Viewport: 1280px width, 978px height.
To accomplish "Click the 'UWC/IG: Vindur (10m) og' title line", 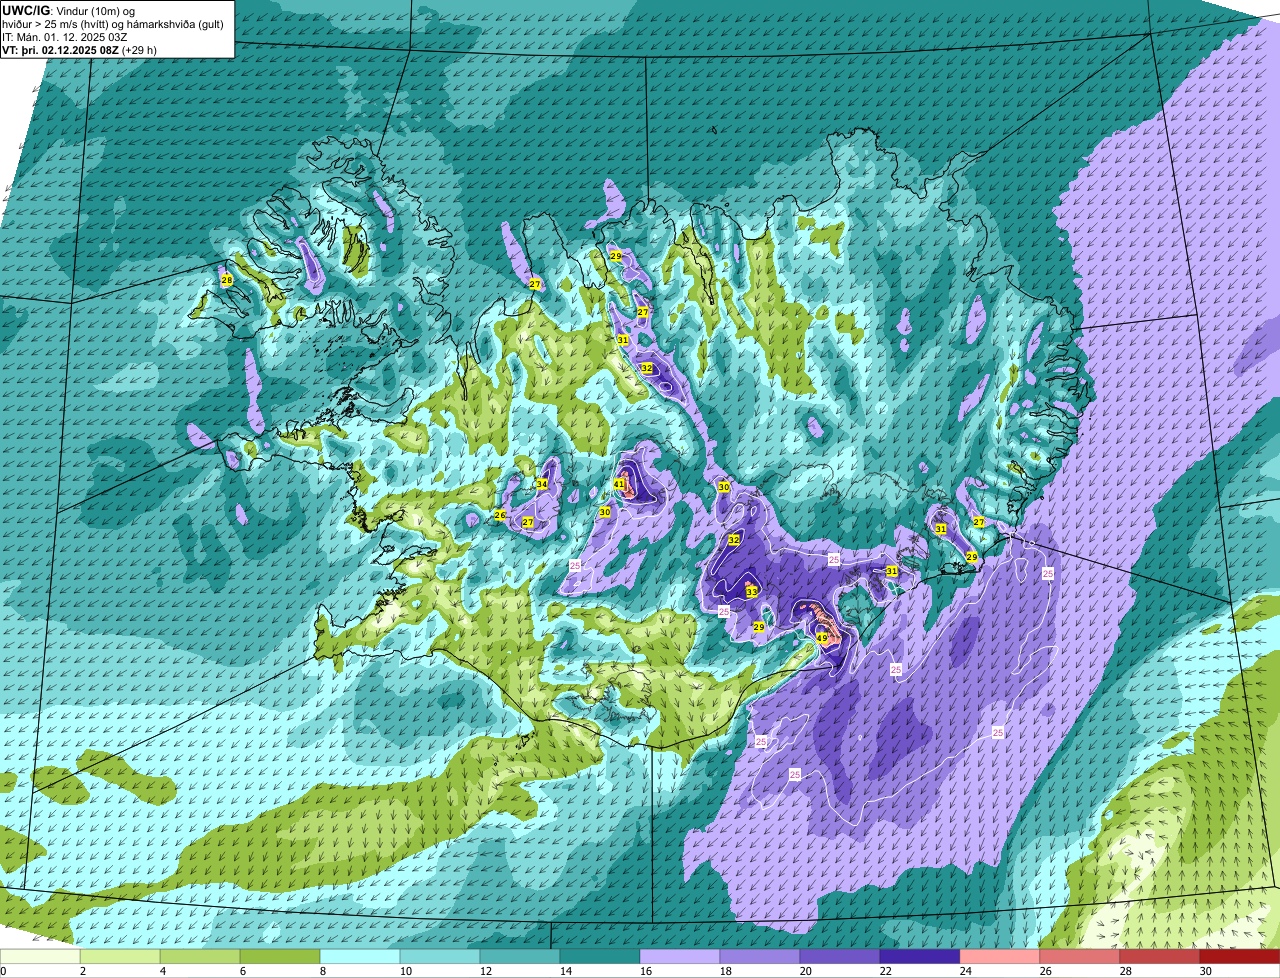I will point(68,10).
